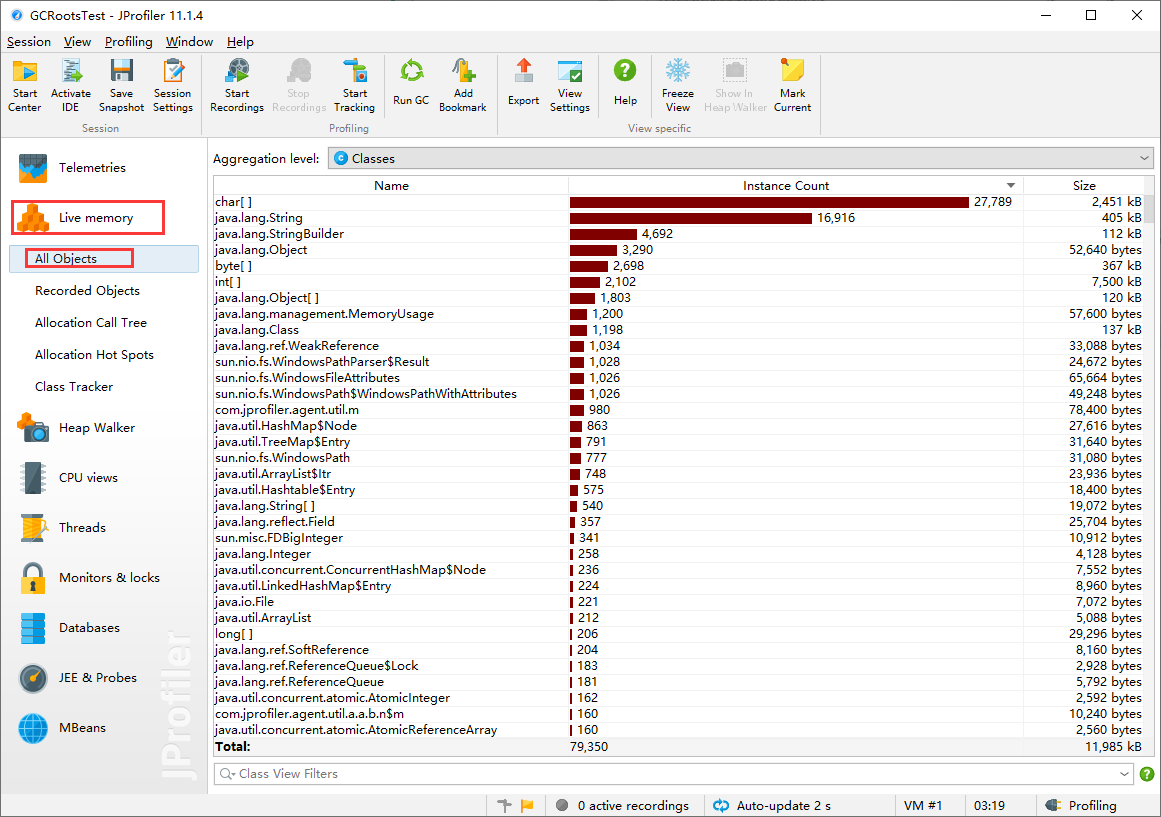Open the Monitors & locks sidebar section
The image size is (1161, 817).
tap(89, 578)
